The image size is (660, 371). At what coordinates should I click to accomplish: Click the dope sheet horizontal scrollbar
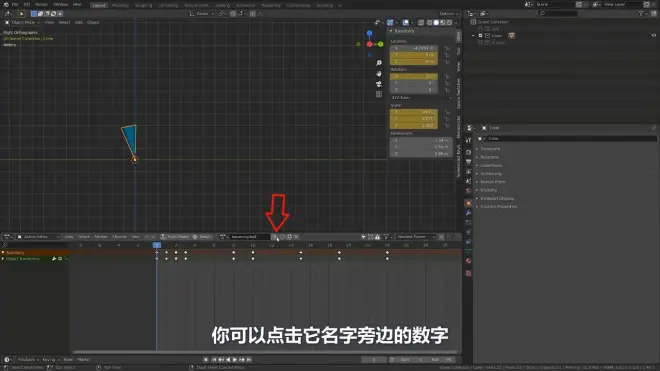click(265, 352)
